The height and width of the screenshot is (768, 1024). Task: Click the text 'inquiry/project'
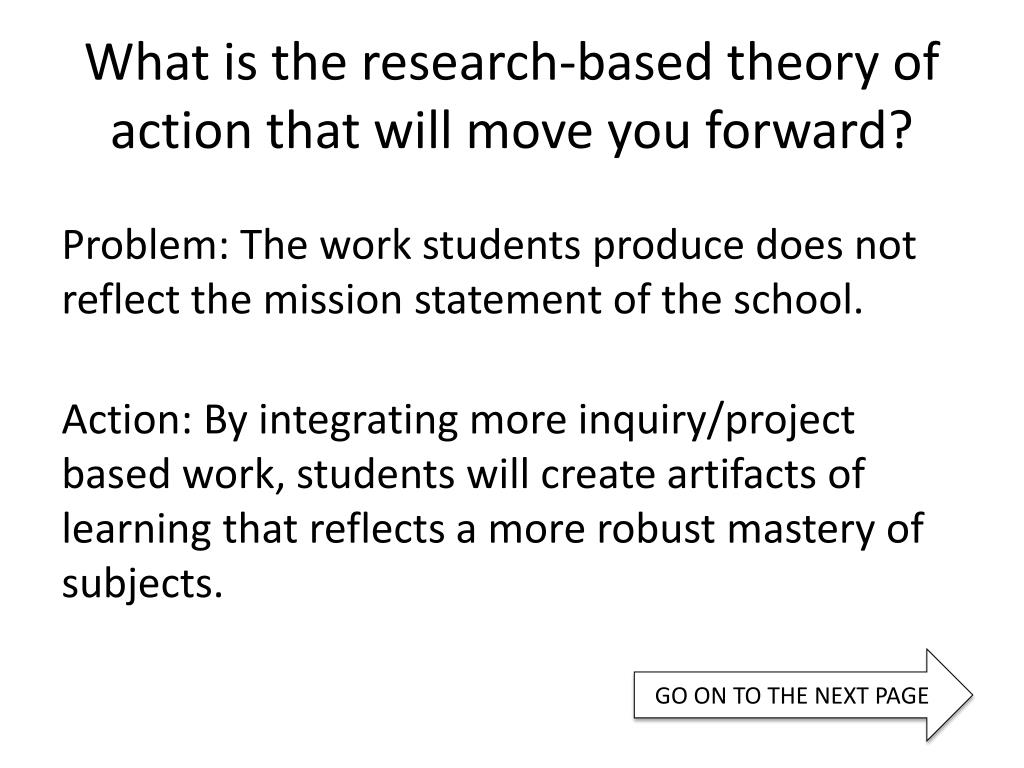pos(716,421)
